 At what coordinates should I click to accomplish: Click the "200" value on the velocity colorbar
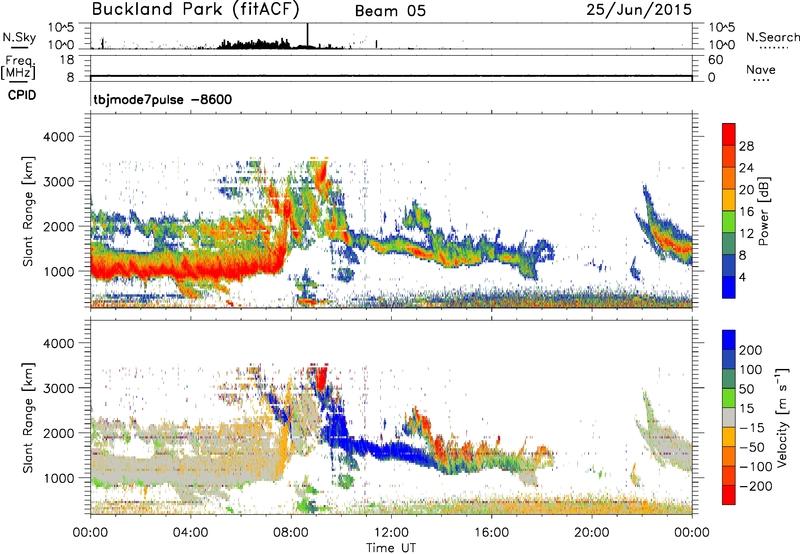coord(751,350)
